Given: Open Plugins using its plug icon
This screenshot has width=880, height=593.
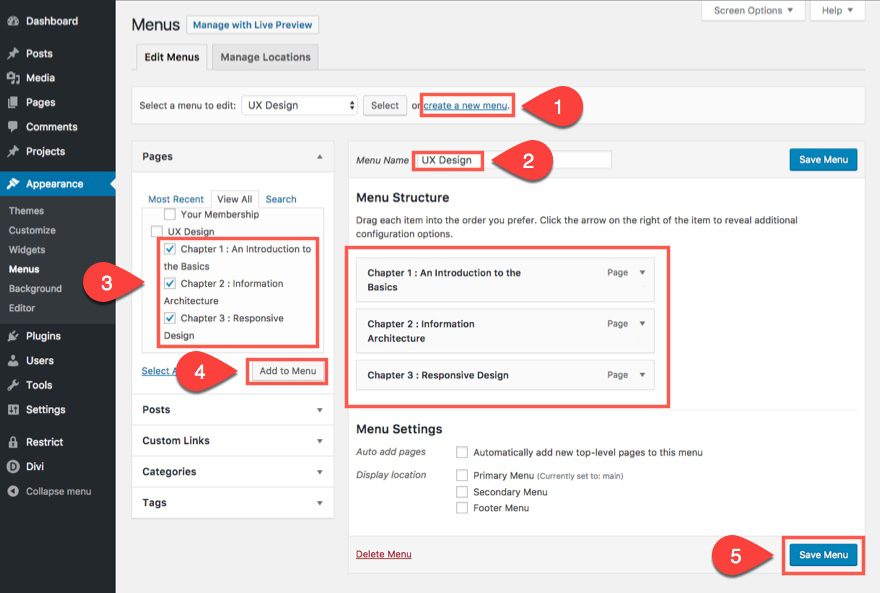Looking at the screenshot, I should coord(13,337).
